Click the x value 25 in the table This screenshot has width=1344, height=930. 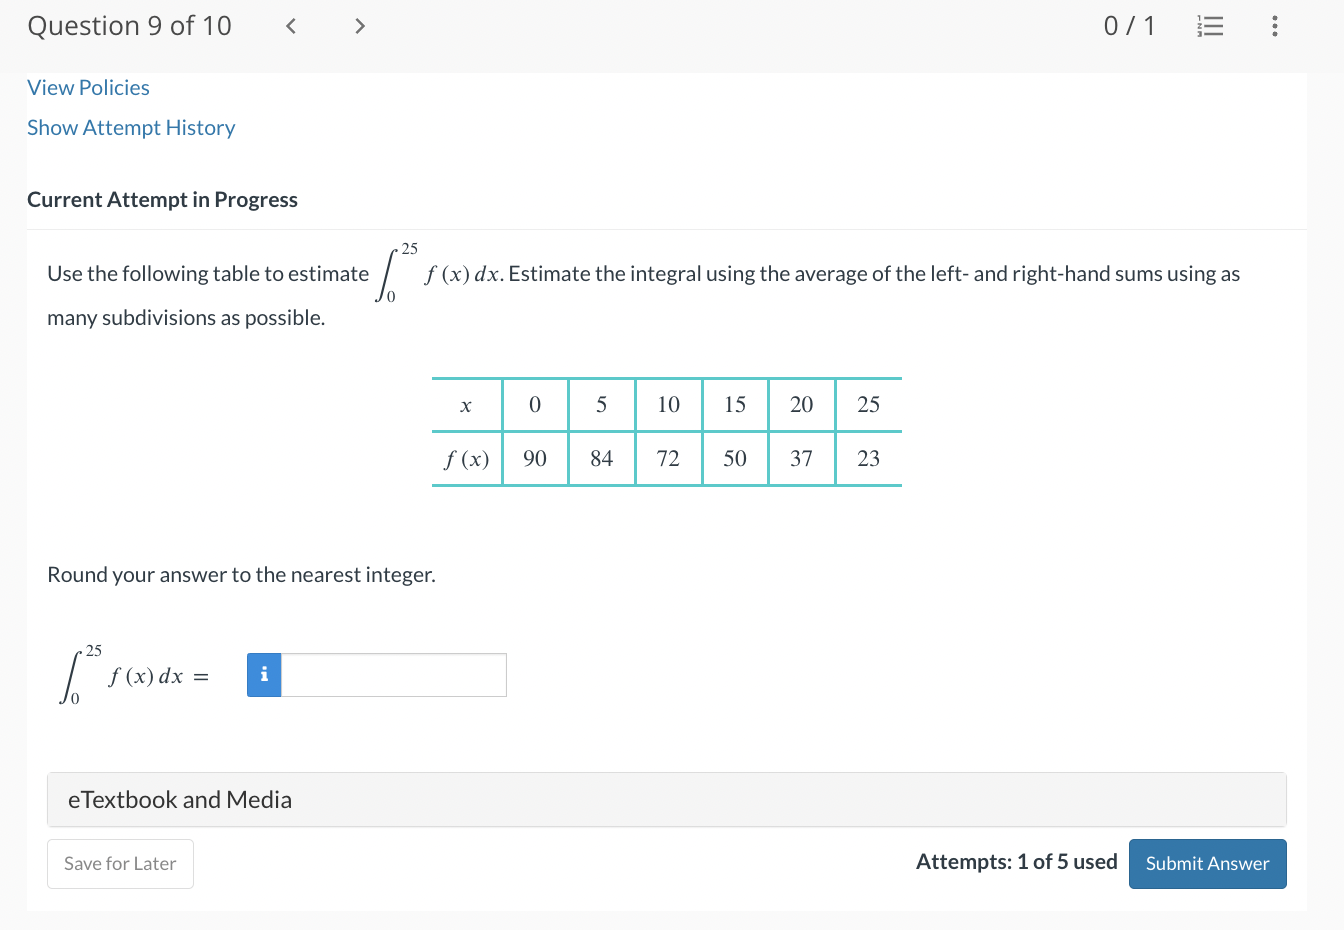(868, 404)
